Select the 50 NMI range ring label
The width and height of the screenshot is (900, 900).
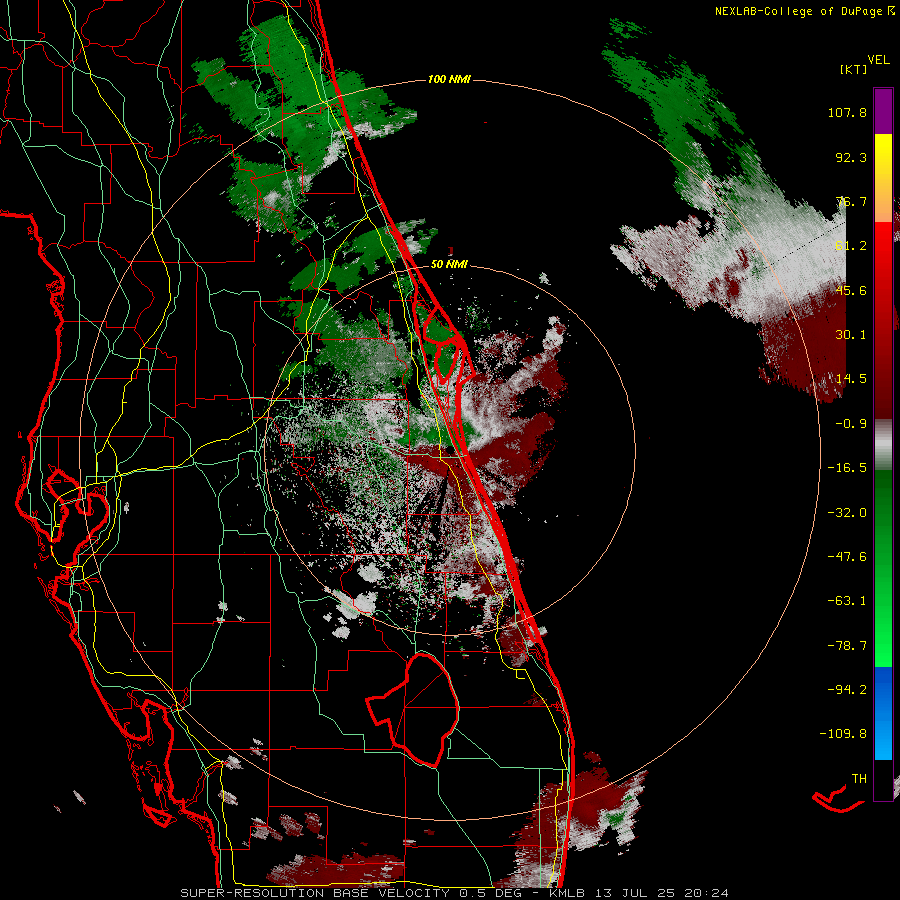pos(449,265)
